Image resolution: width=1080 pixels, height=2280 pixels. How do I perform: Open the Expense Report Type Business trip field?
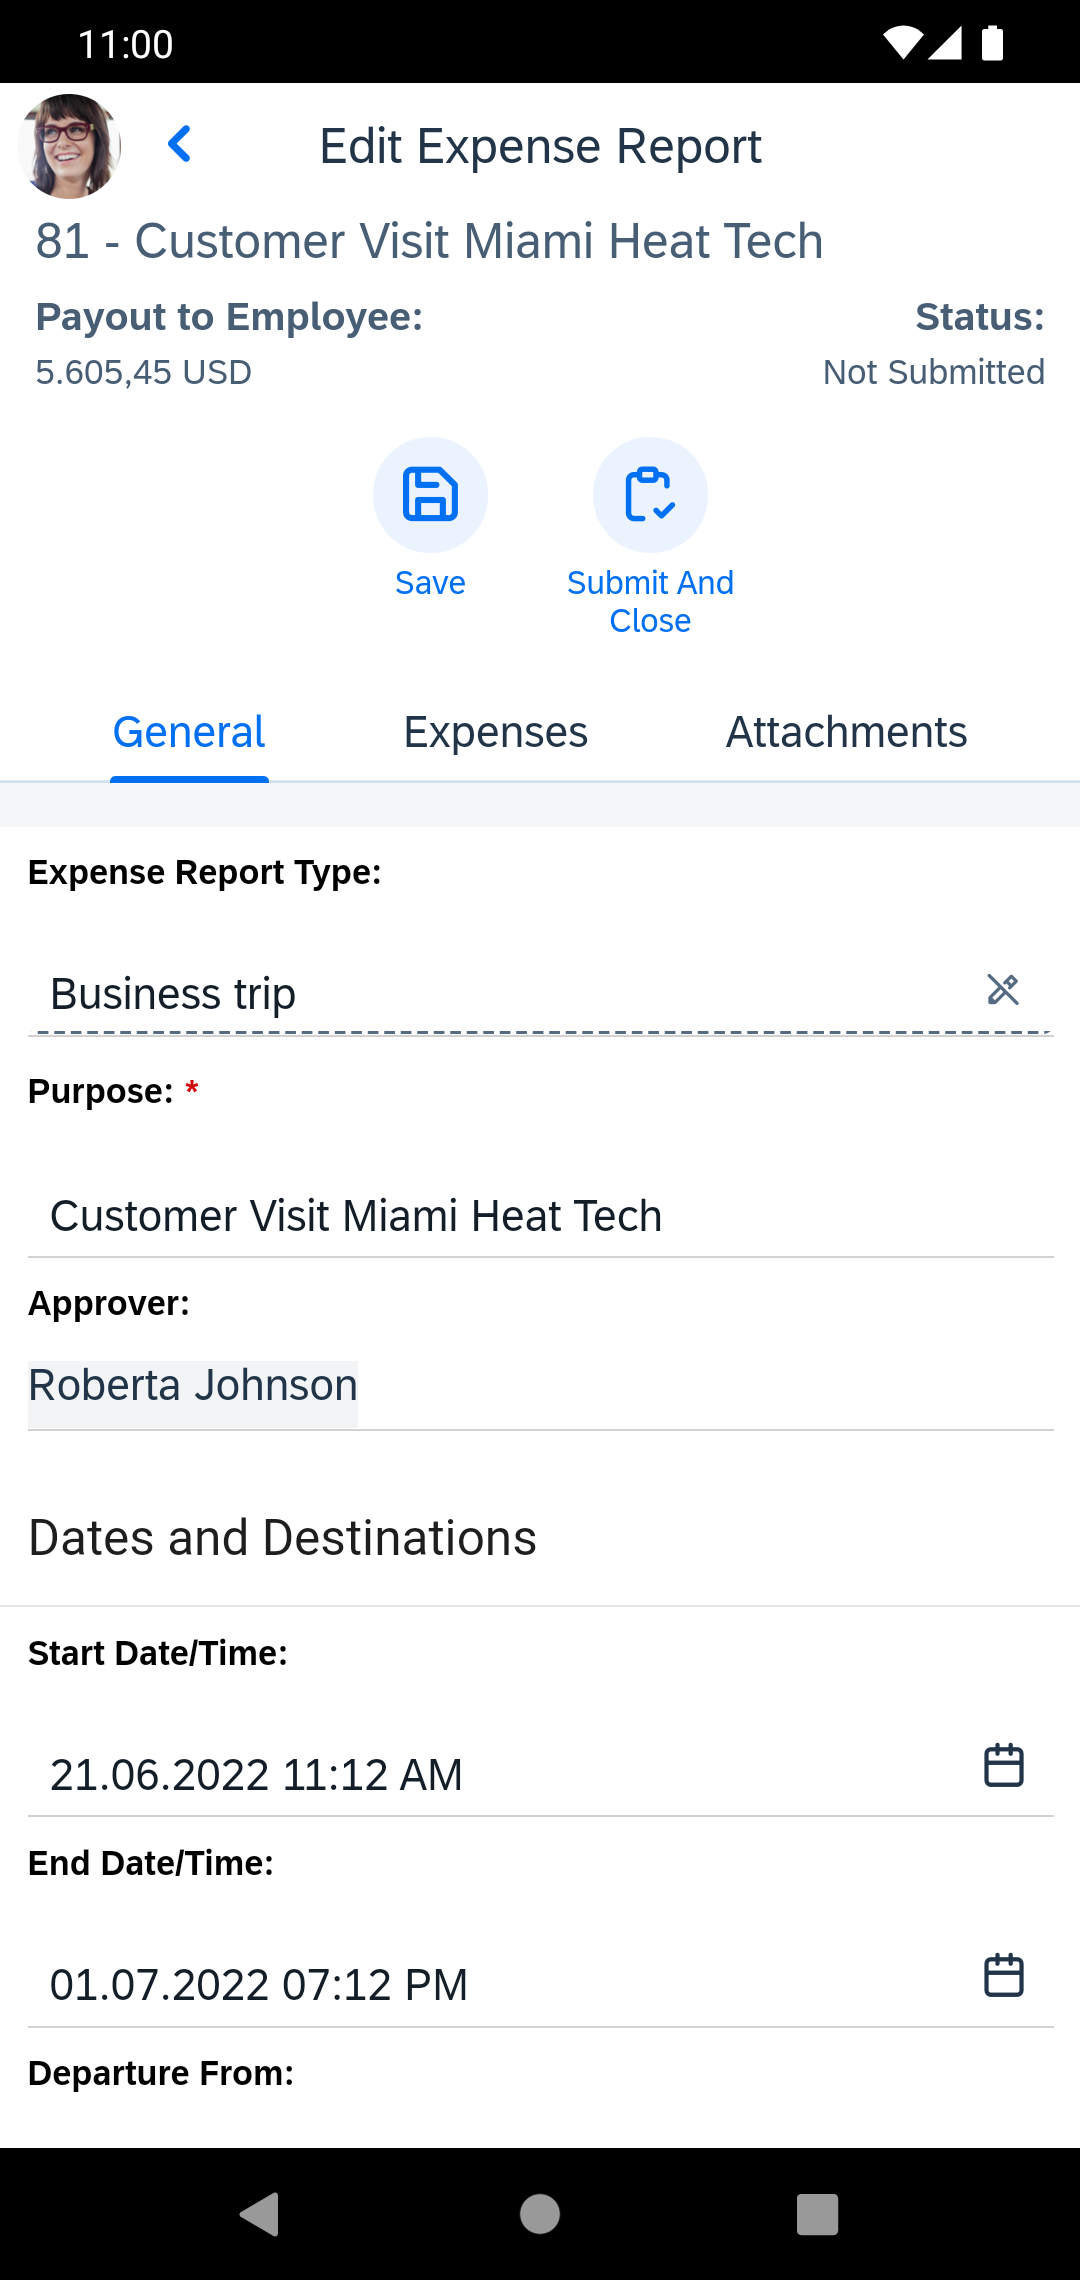pyautogui.click(x=541, y=994)
